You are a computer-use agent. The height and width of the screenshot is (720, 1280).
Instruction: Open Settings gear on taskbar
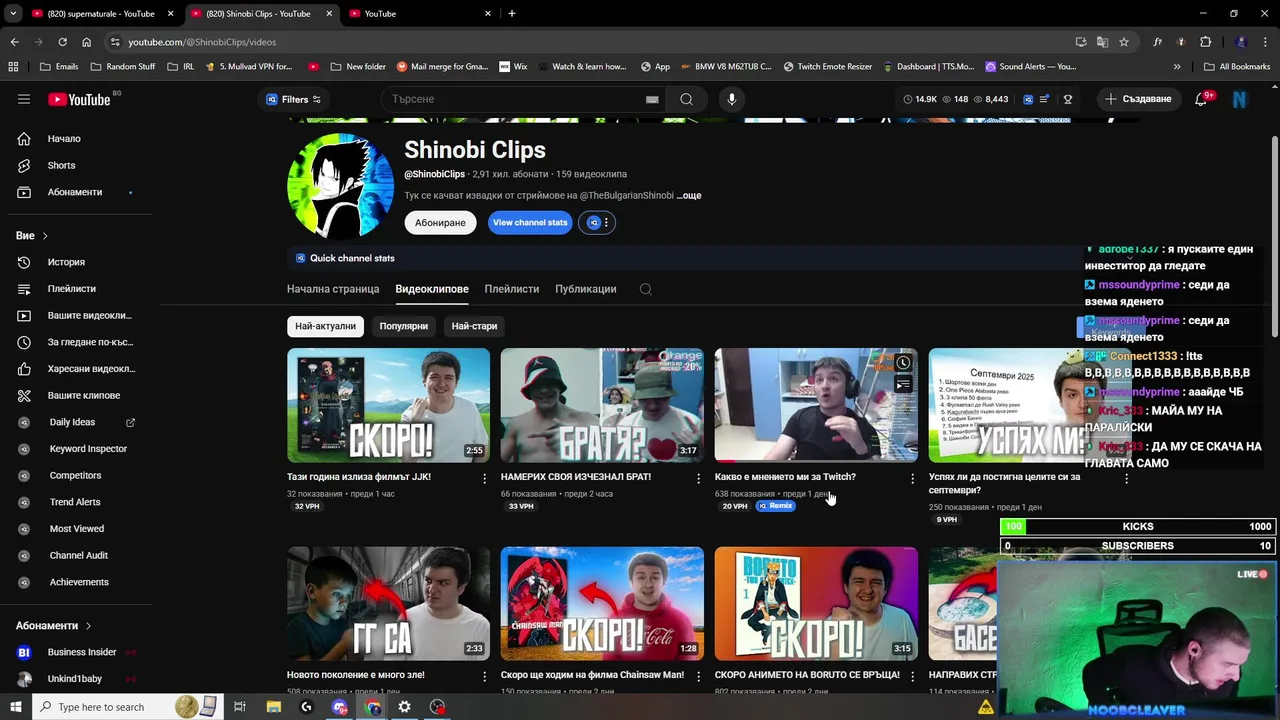[x=404, y=707]
